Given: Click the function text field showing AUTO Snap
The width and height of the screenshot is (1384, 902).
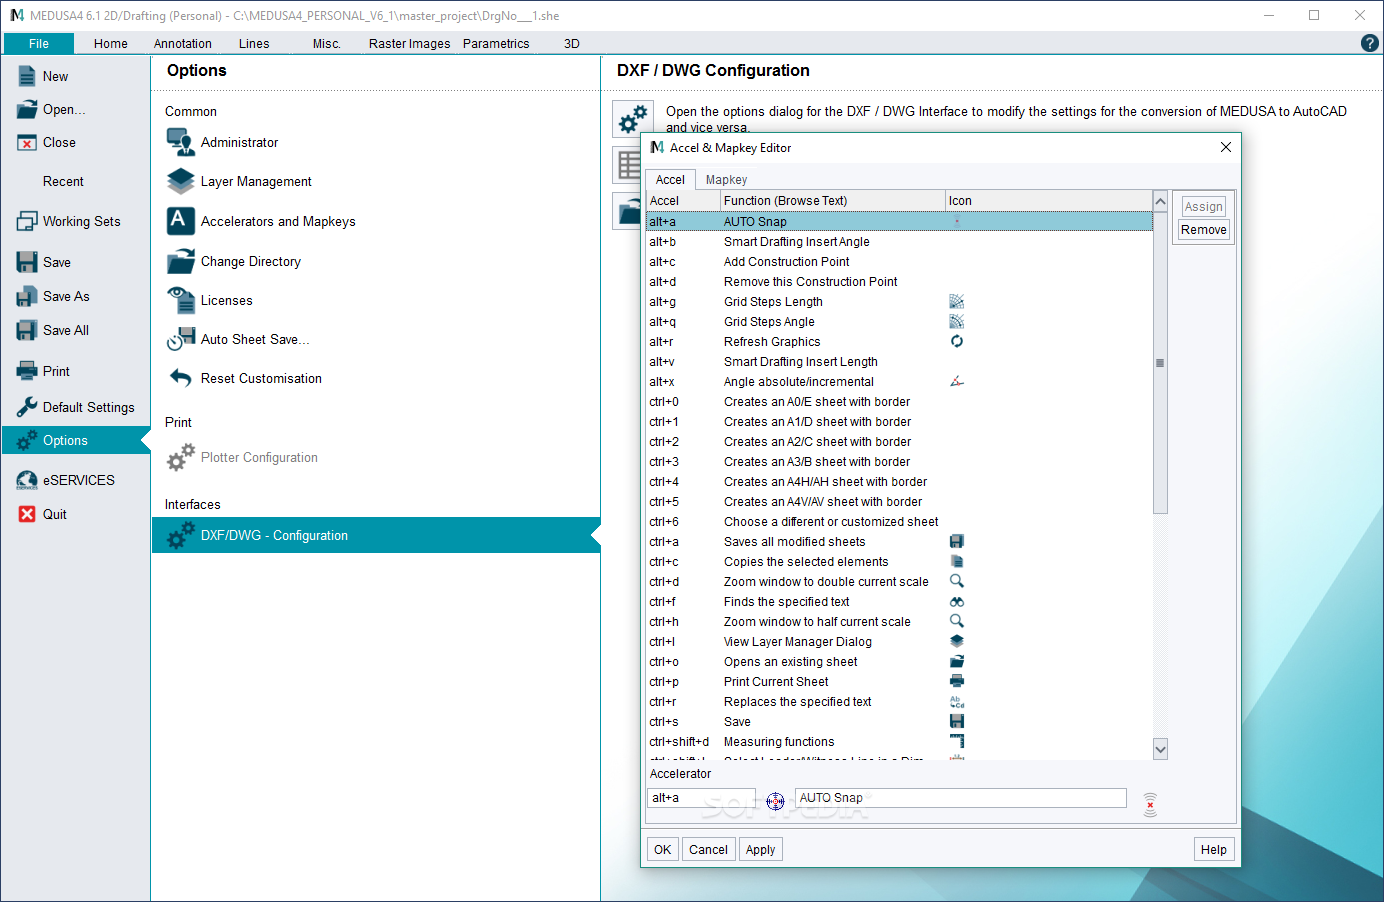Looking at the screenshot, I should point(961,798).
